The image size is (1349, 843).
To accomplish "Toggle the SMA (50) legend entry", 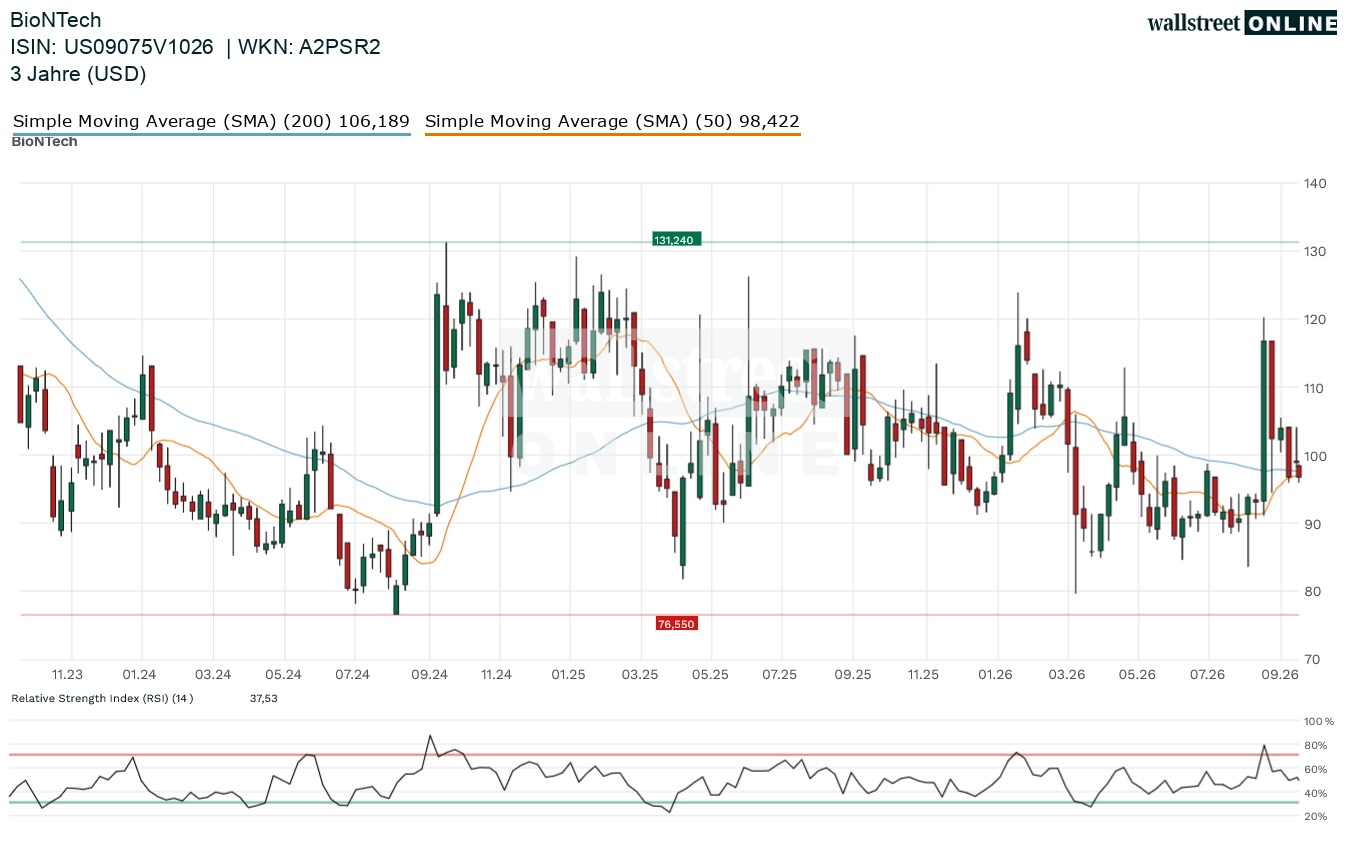I will click(612, 122).
